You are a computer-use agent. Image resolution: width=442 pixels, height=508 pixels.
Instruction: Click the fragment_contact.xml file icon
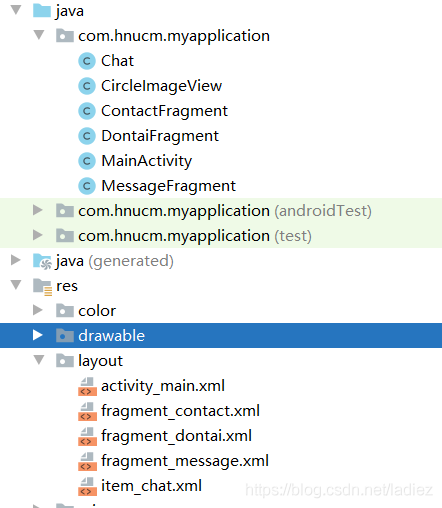[x=87, y=411]
